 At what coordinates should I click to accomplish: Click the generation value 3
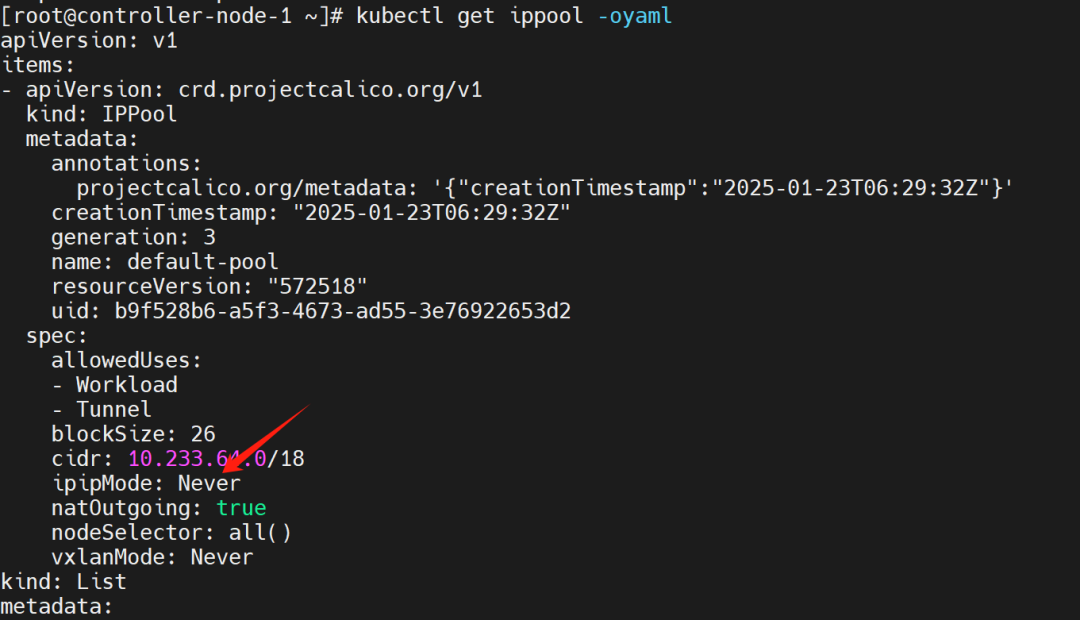coord(209,238)
